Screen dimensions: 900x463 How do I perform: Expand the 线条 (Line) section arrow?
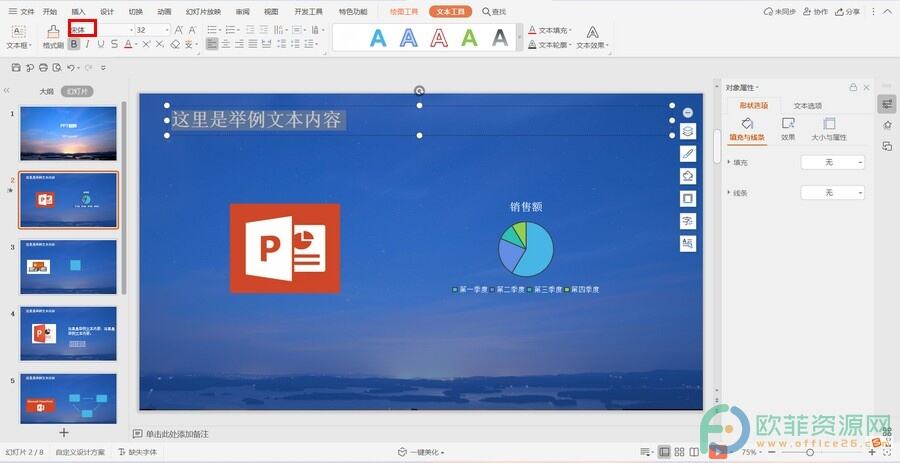point(729,193)
